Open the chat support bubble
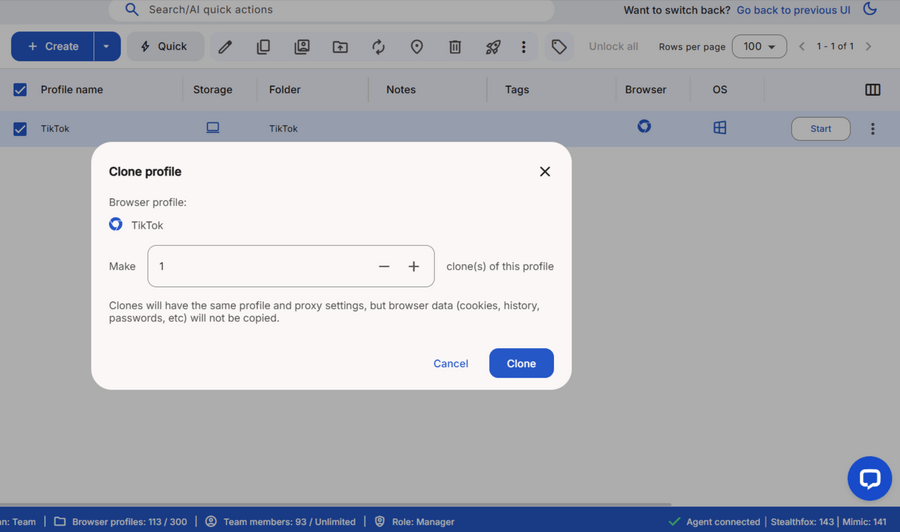Image resolution: width=900 pixels, height=532 pixels. pyautogui.click(x=869, y=479)
